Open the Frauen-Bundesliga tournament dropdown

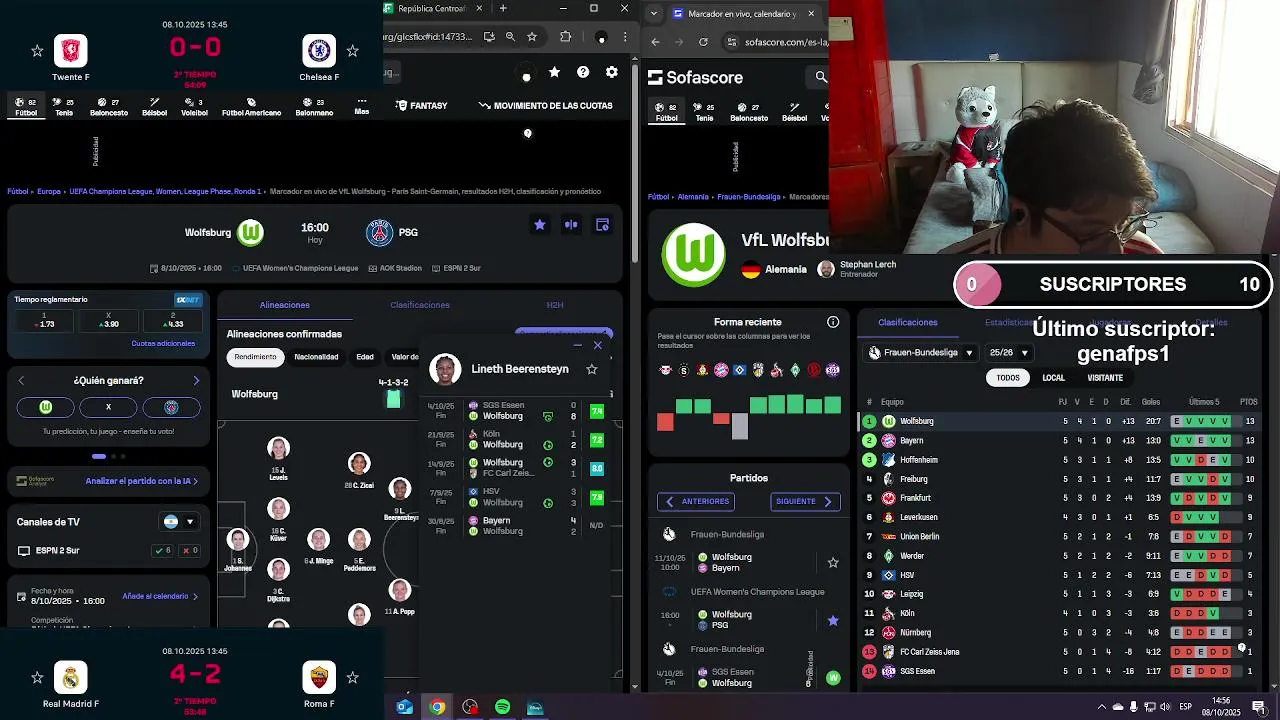click(x=921, y=353)
